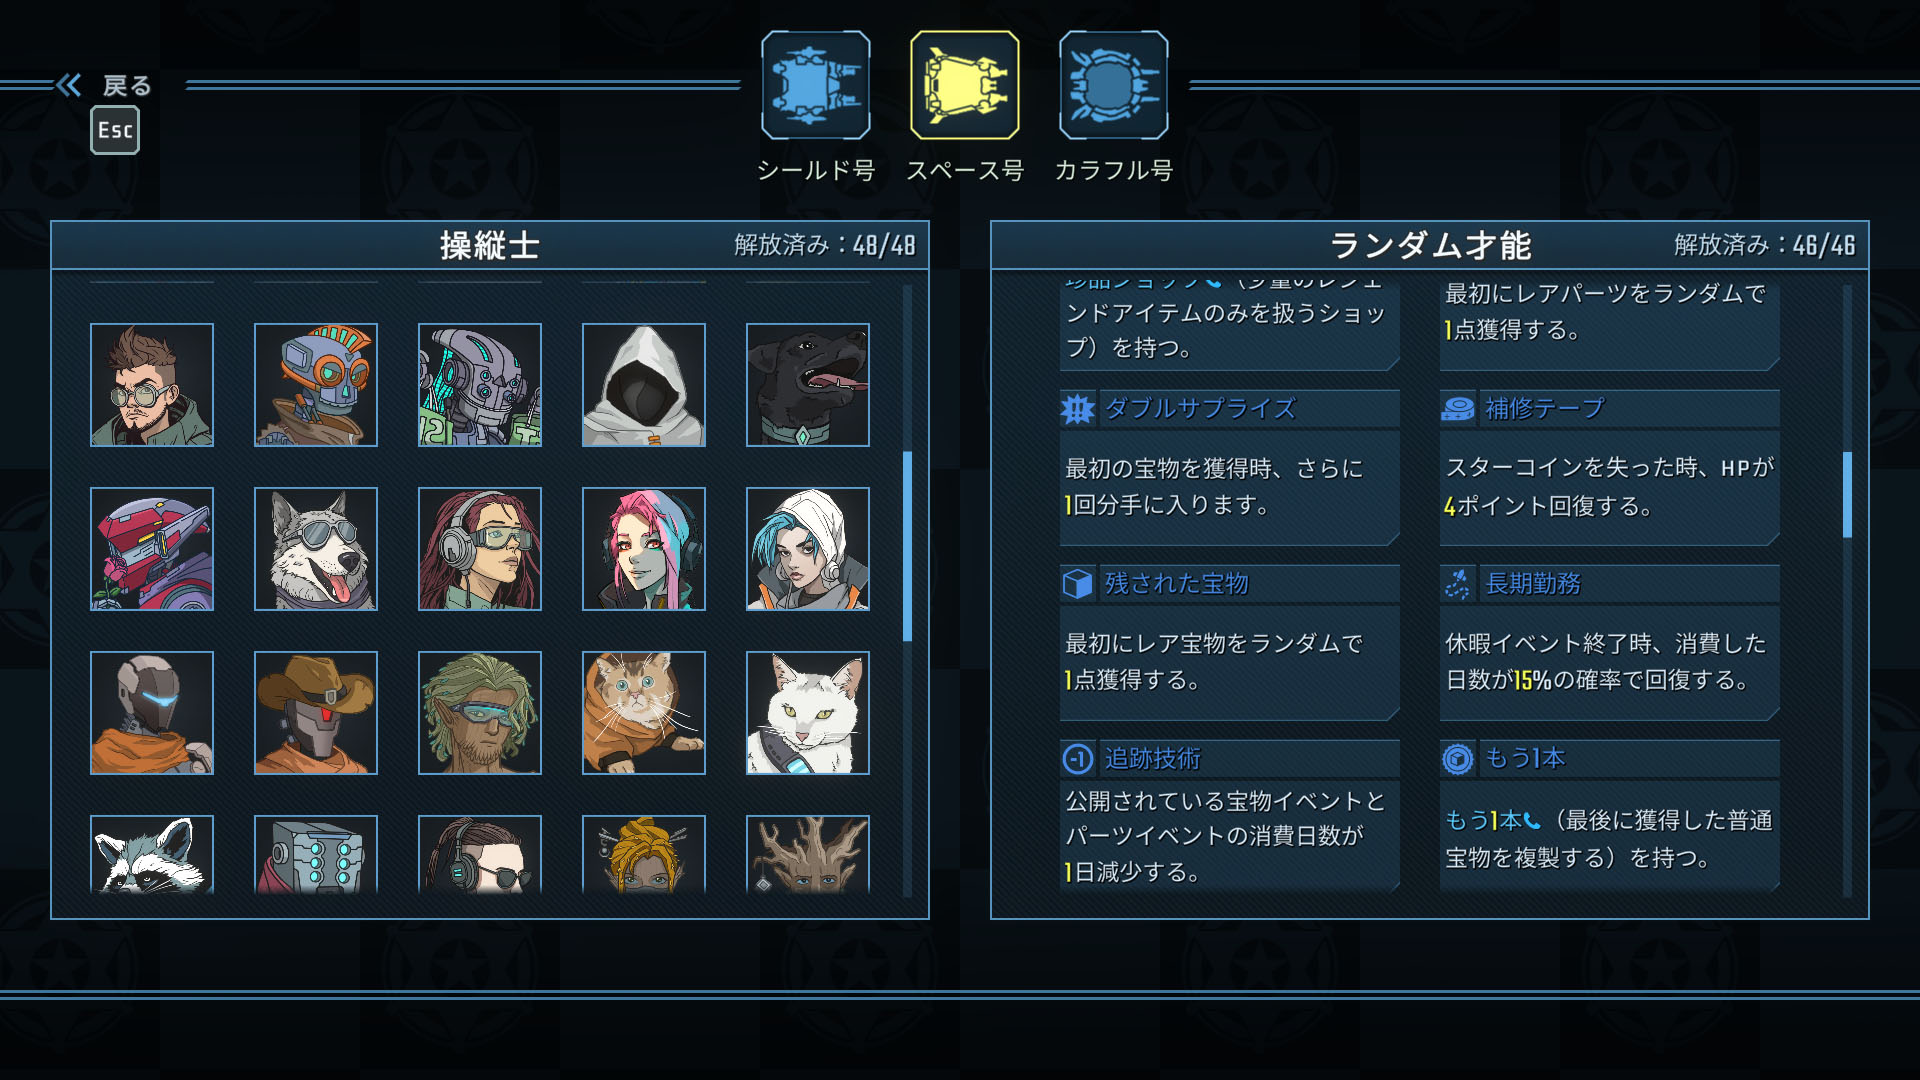Select the カラフル号 ship icon
Viewport: 1920px width, 1080px height.
(x=1113, y=85)
